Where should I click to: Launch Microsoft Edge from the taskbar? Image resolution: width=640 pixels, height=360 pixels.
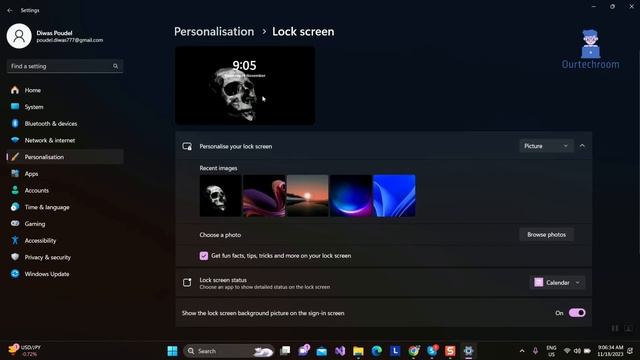tap(377, 351)
